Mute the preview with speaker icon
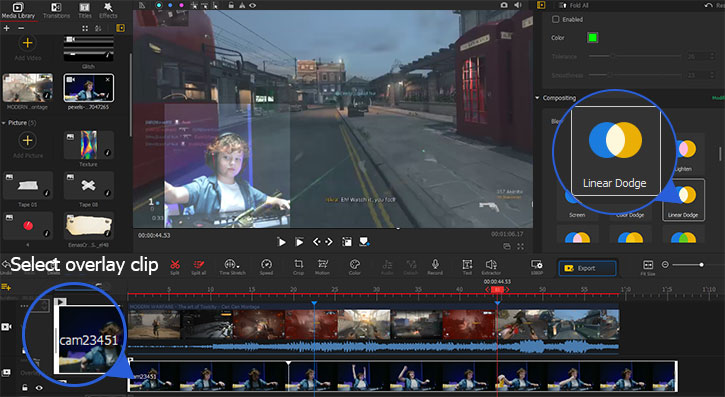The image size is (725, 397). 518,5
